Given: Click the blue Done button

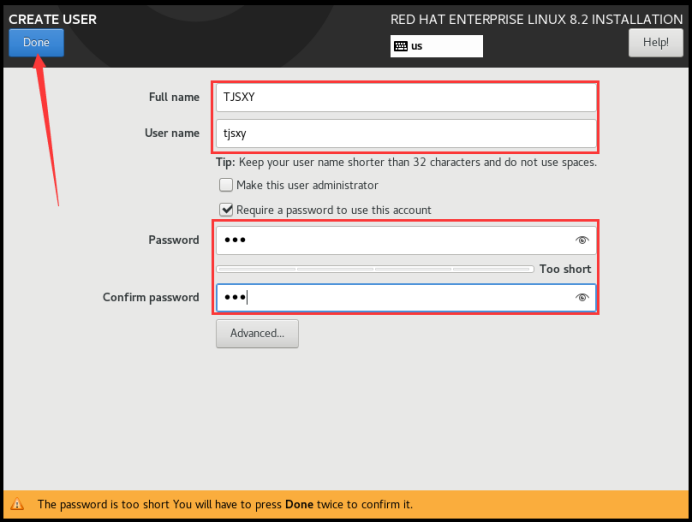Looking at the screenshot, I should (x=36, y=43).
